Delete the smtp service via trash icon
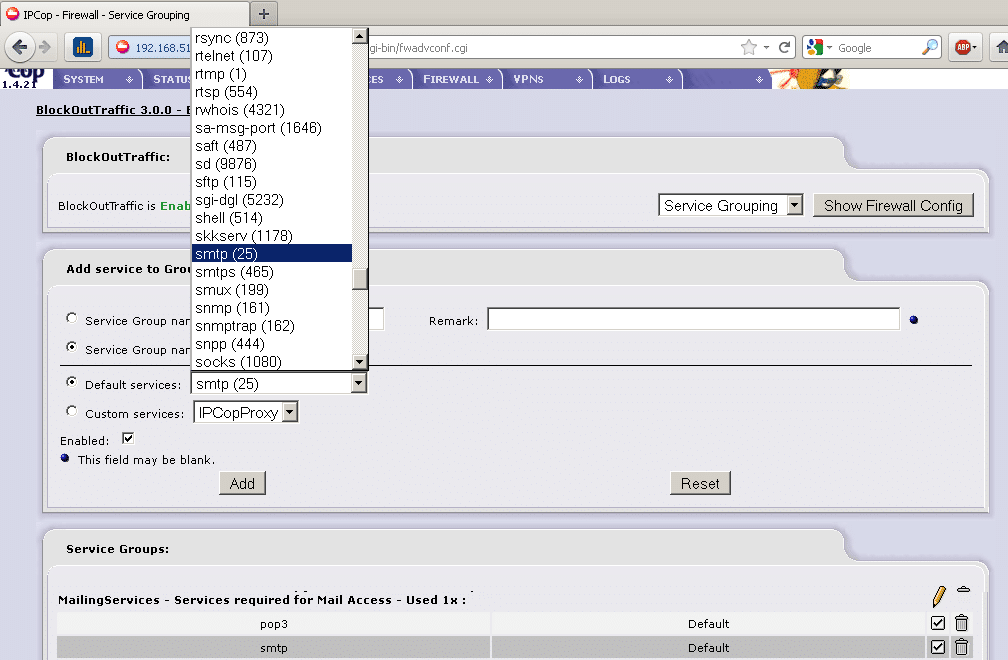This screenshot has height=660, width=1008. 961,647
